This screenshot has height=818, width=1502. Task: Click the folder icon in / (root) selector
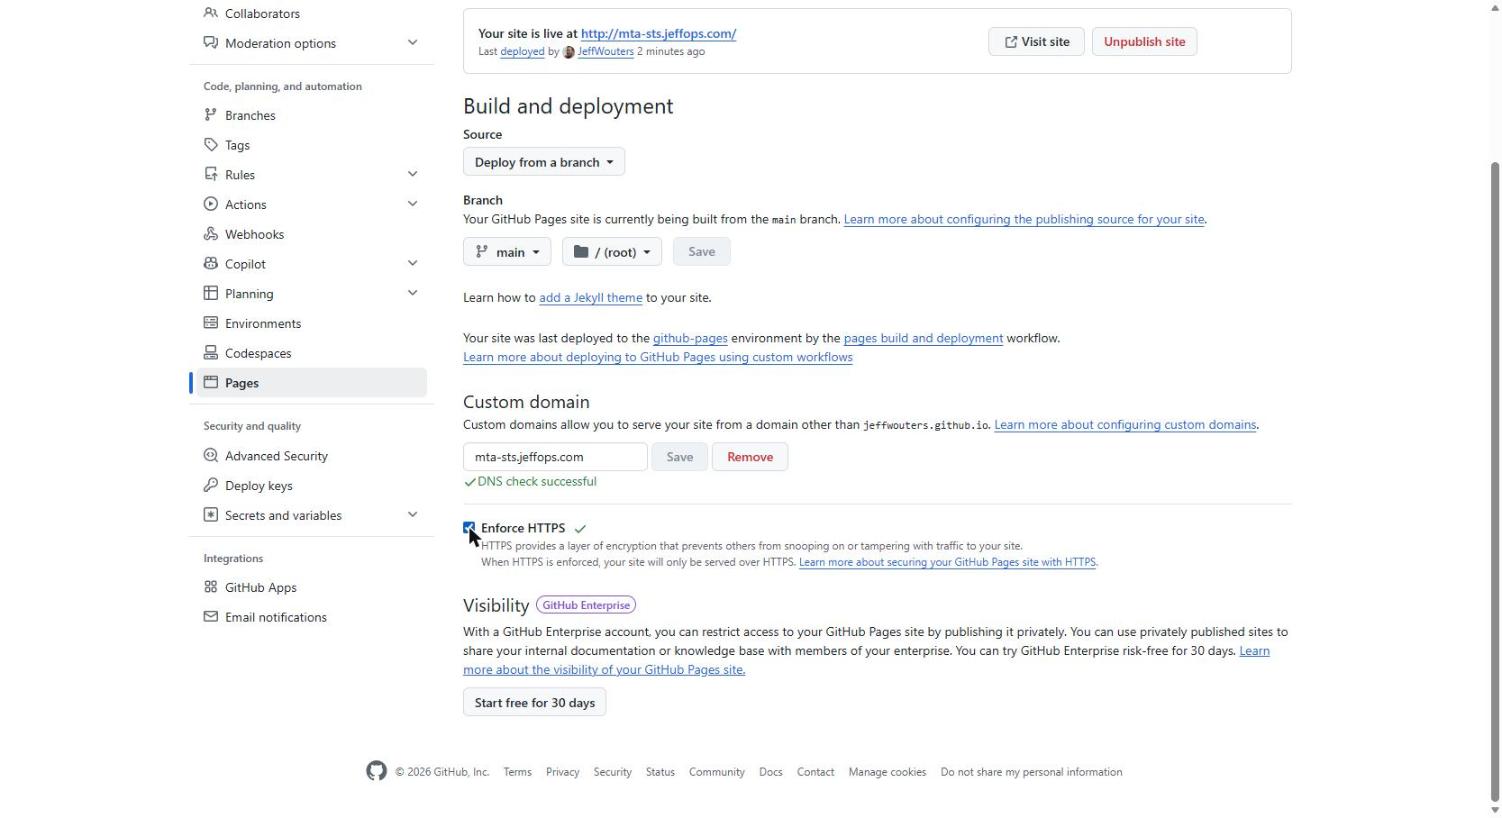tap(580, 252)
